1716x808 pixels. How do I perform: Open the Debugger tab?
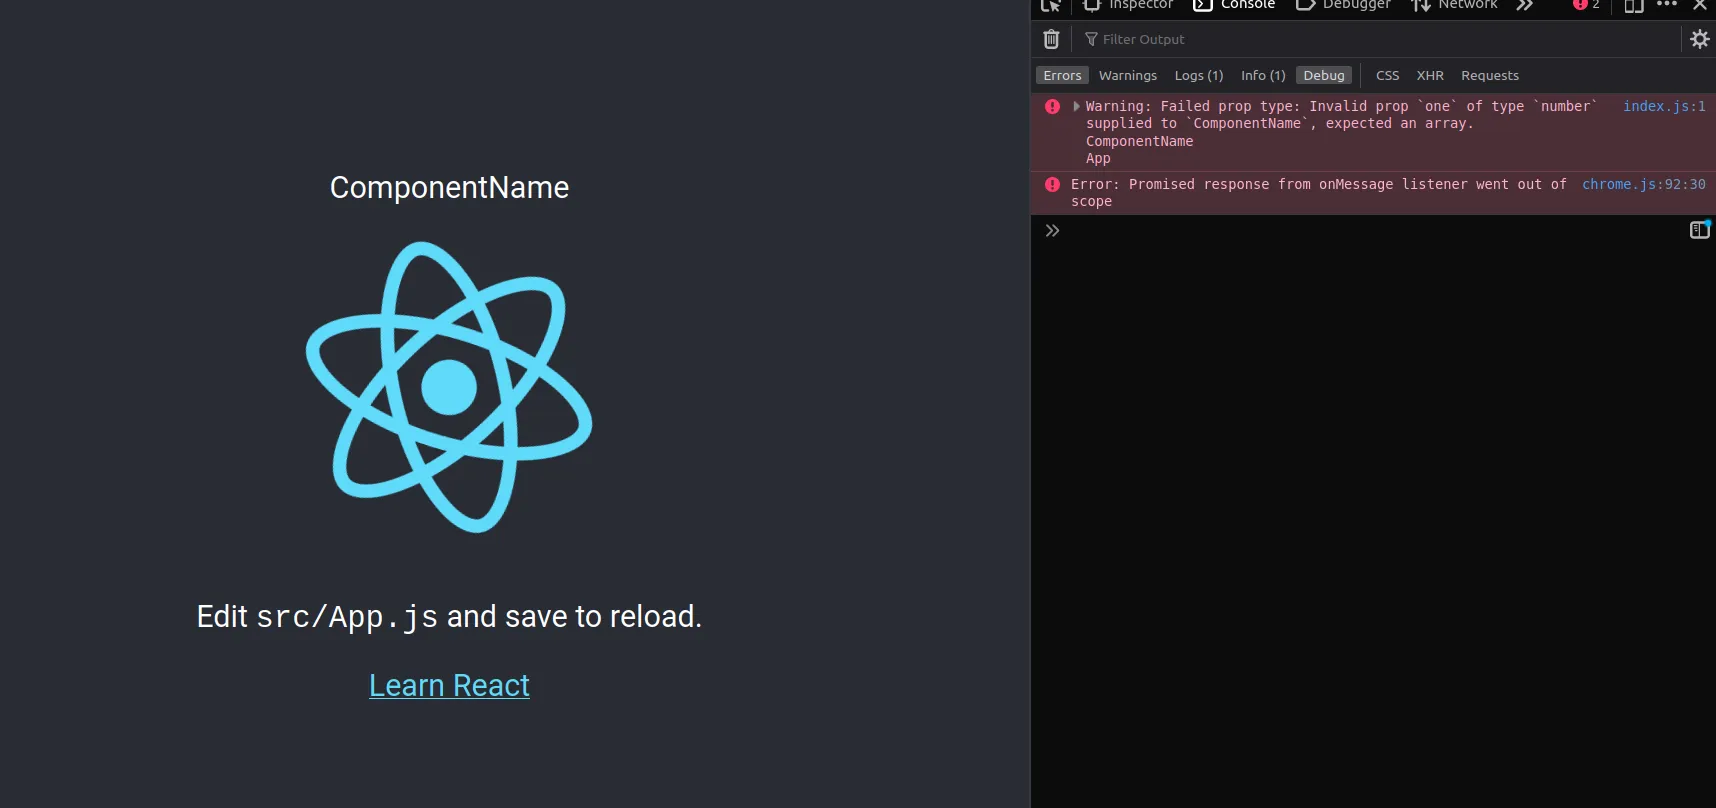click(x=1343, y=5)
